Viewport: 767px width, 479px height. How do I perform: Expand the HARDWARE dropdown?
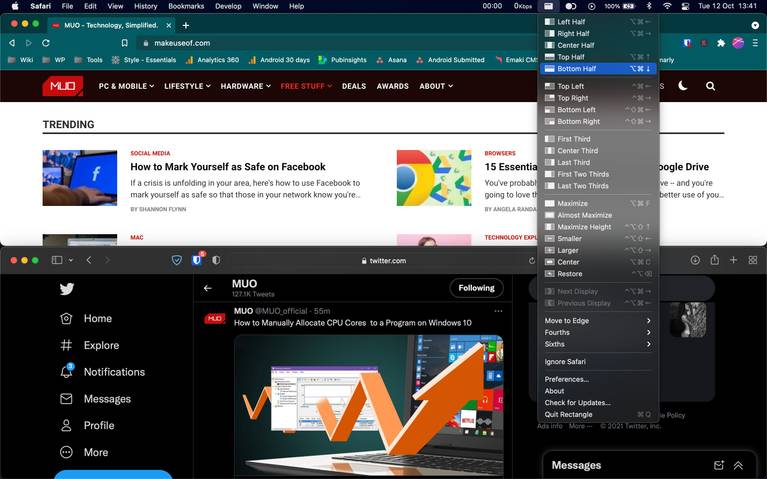tap(246, 86)
